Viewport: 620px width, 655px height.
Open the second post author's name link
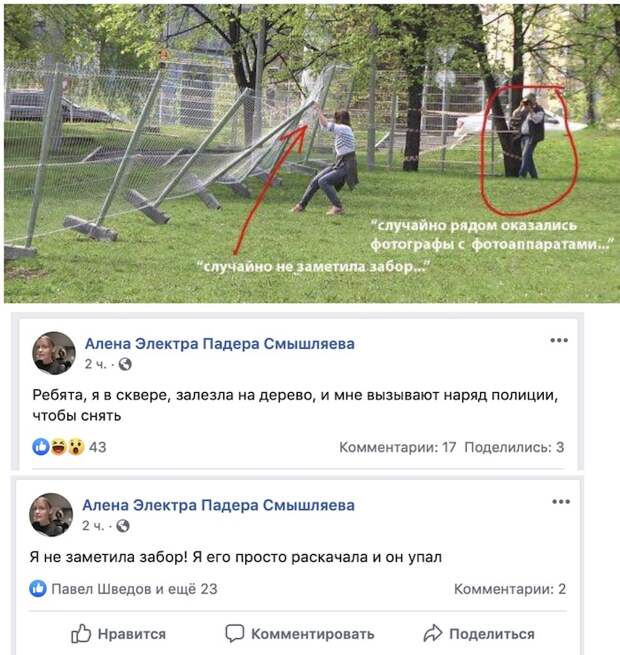click(x=219, y=505)
